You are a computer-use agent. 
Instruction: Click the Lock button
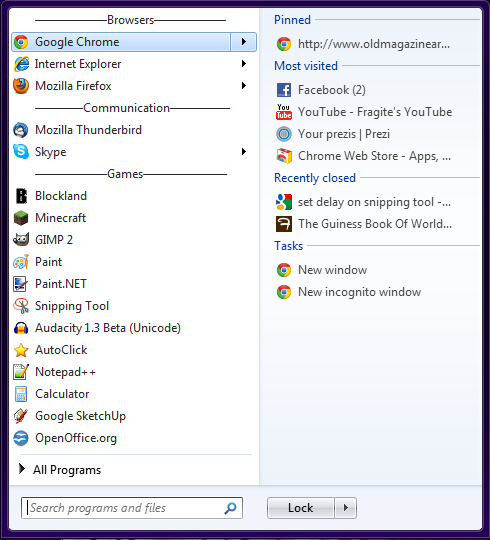(x=301, y=508)
